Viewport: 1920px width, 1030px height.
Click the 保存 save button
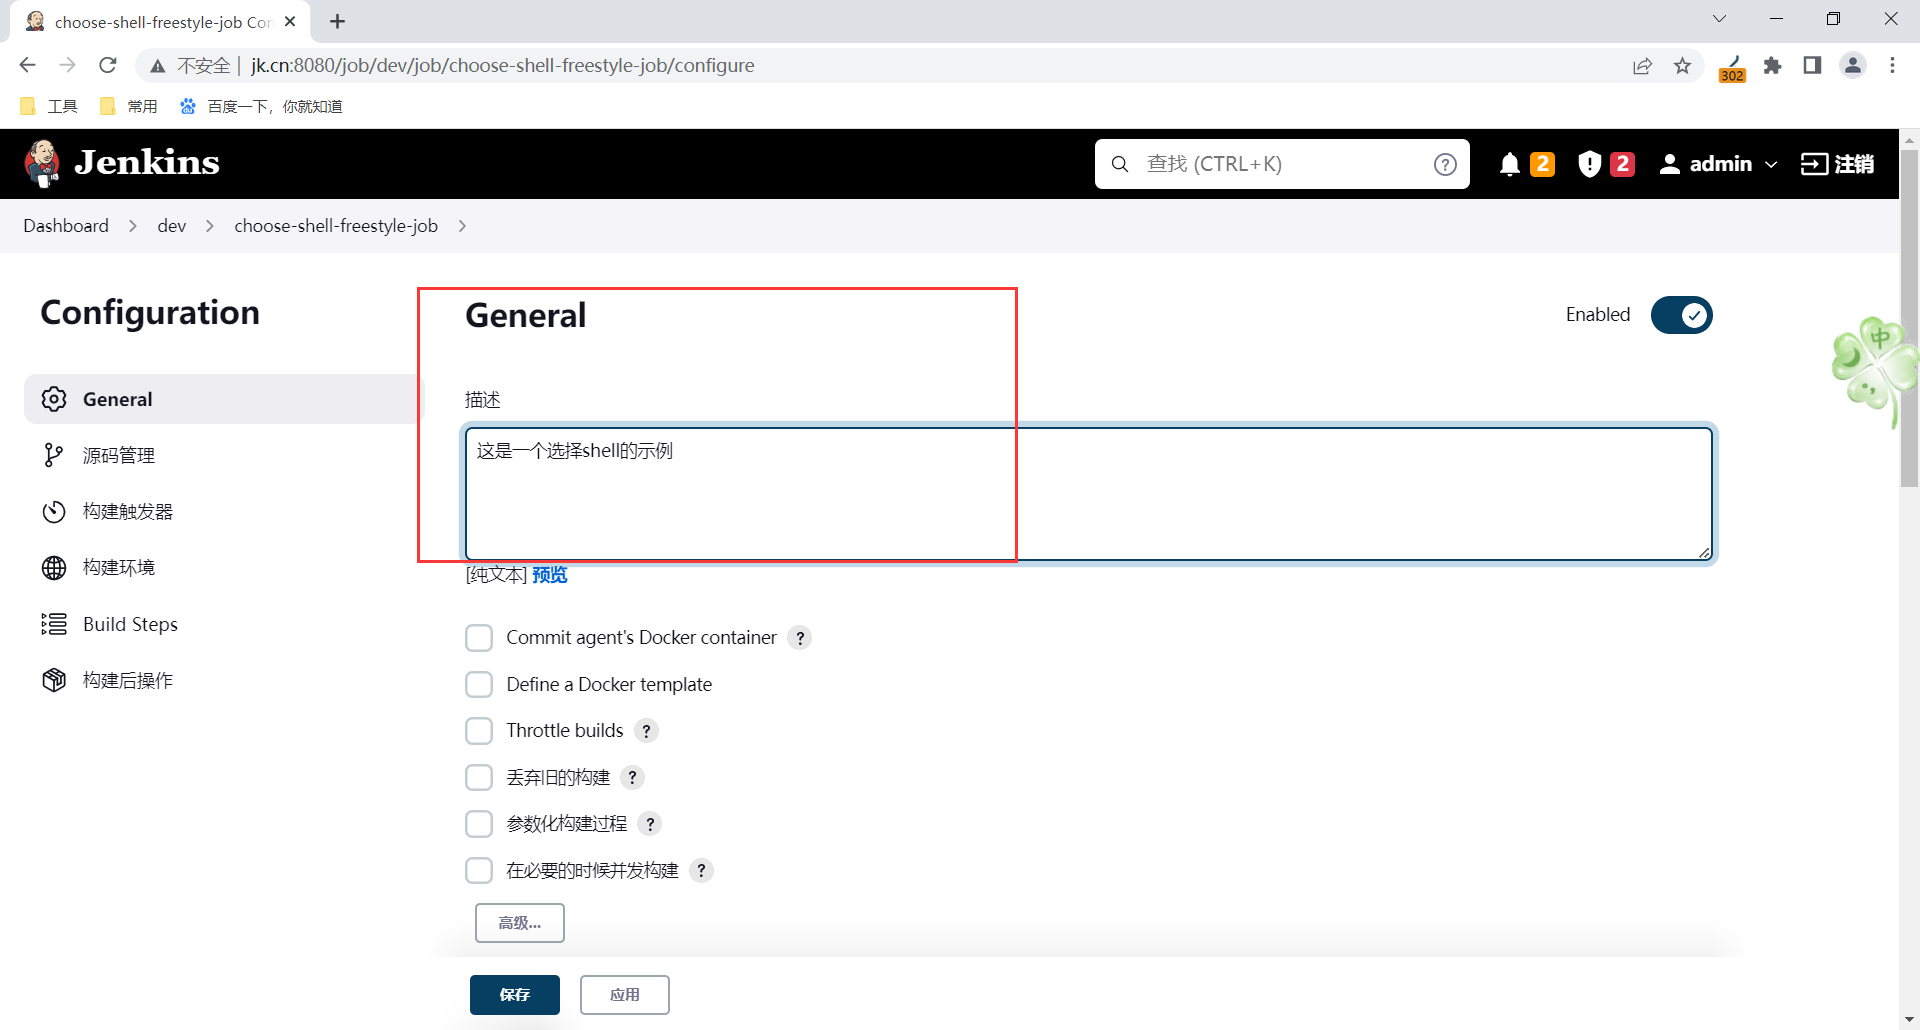[515, 995]
